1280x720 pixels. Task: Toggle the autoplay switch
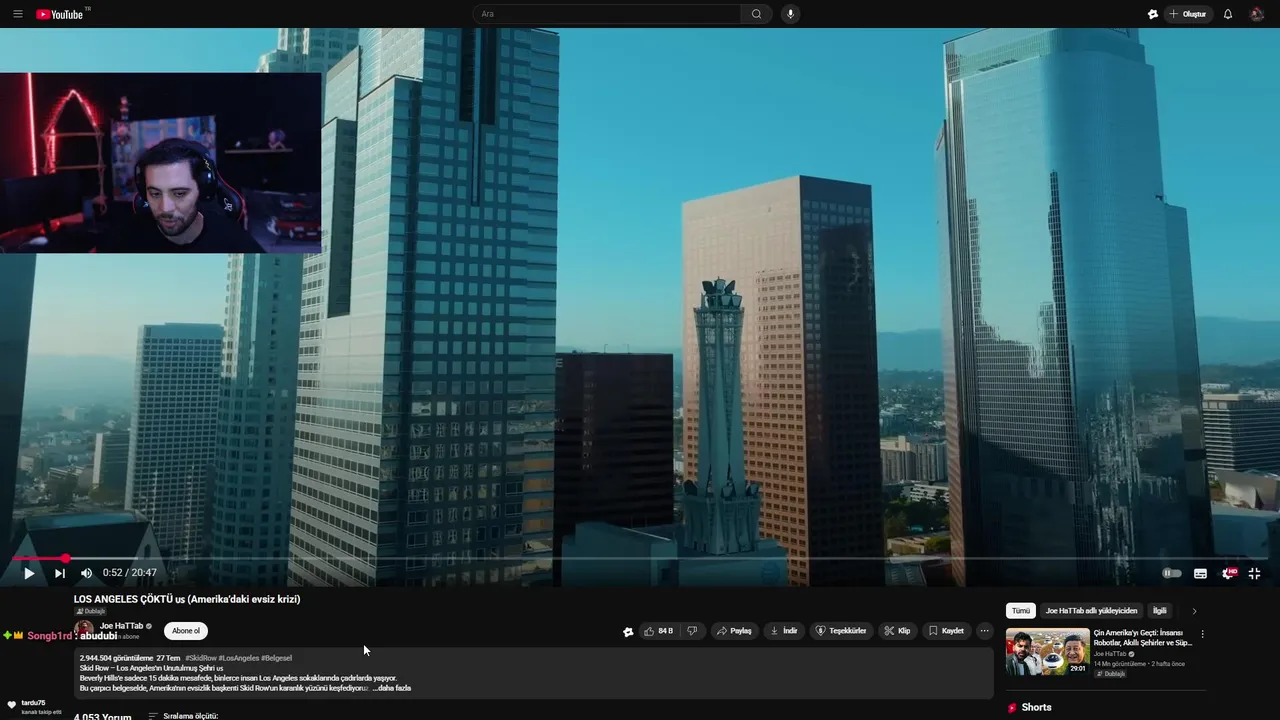1171,573
